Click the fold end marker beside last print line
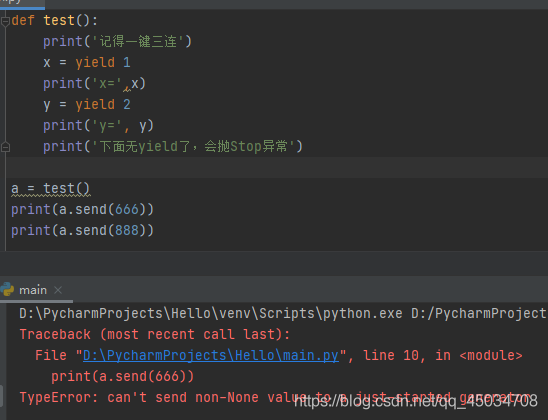This screenshot has height=420, width=548. click(5, 147)
